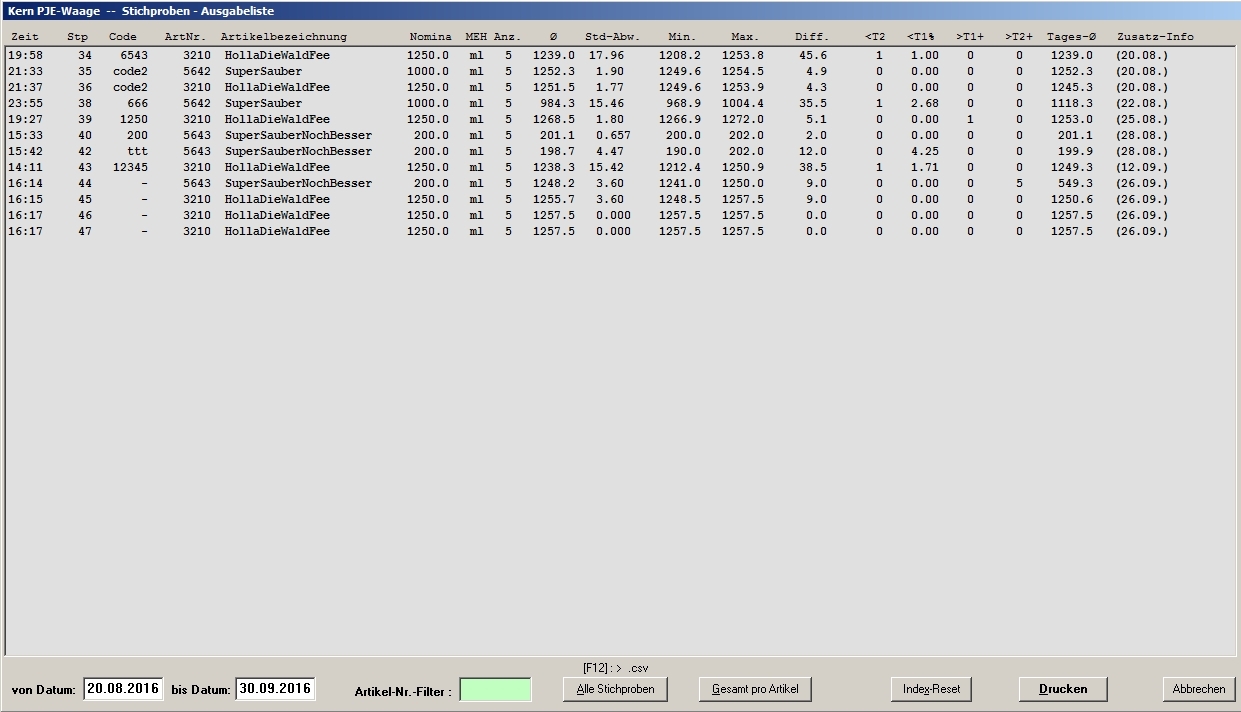Image resolution: width=1241 pixels, height=712 pixels.
Task: Click the Tages-Ø column header
Action: 1071,37
